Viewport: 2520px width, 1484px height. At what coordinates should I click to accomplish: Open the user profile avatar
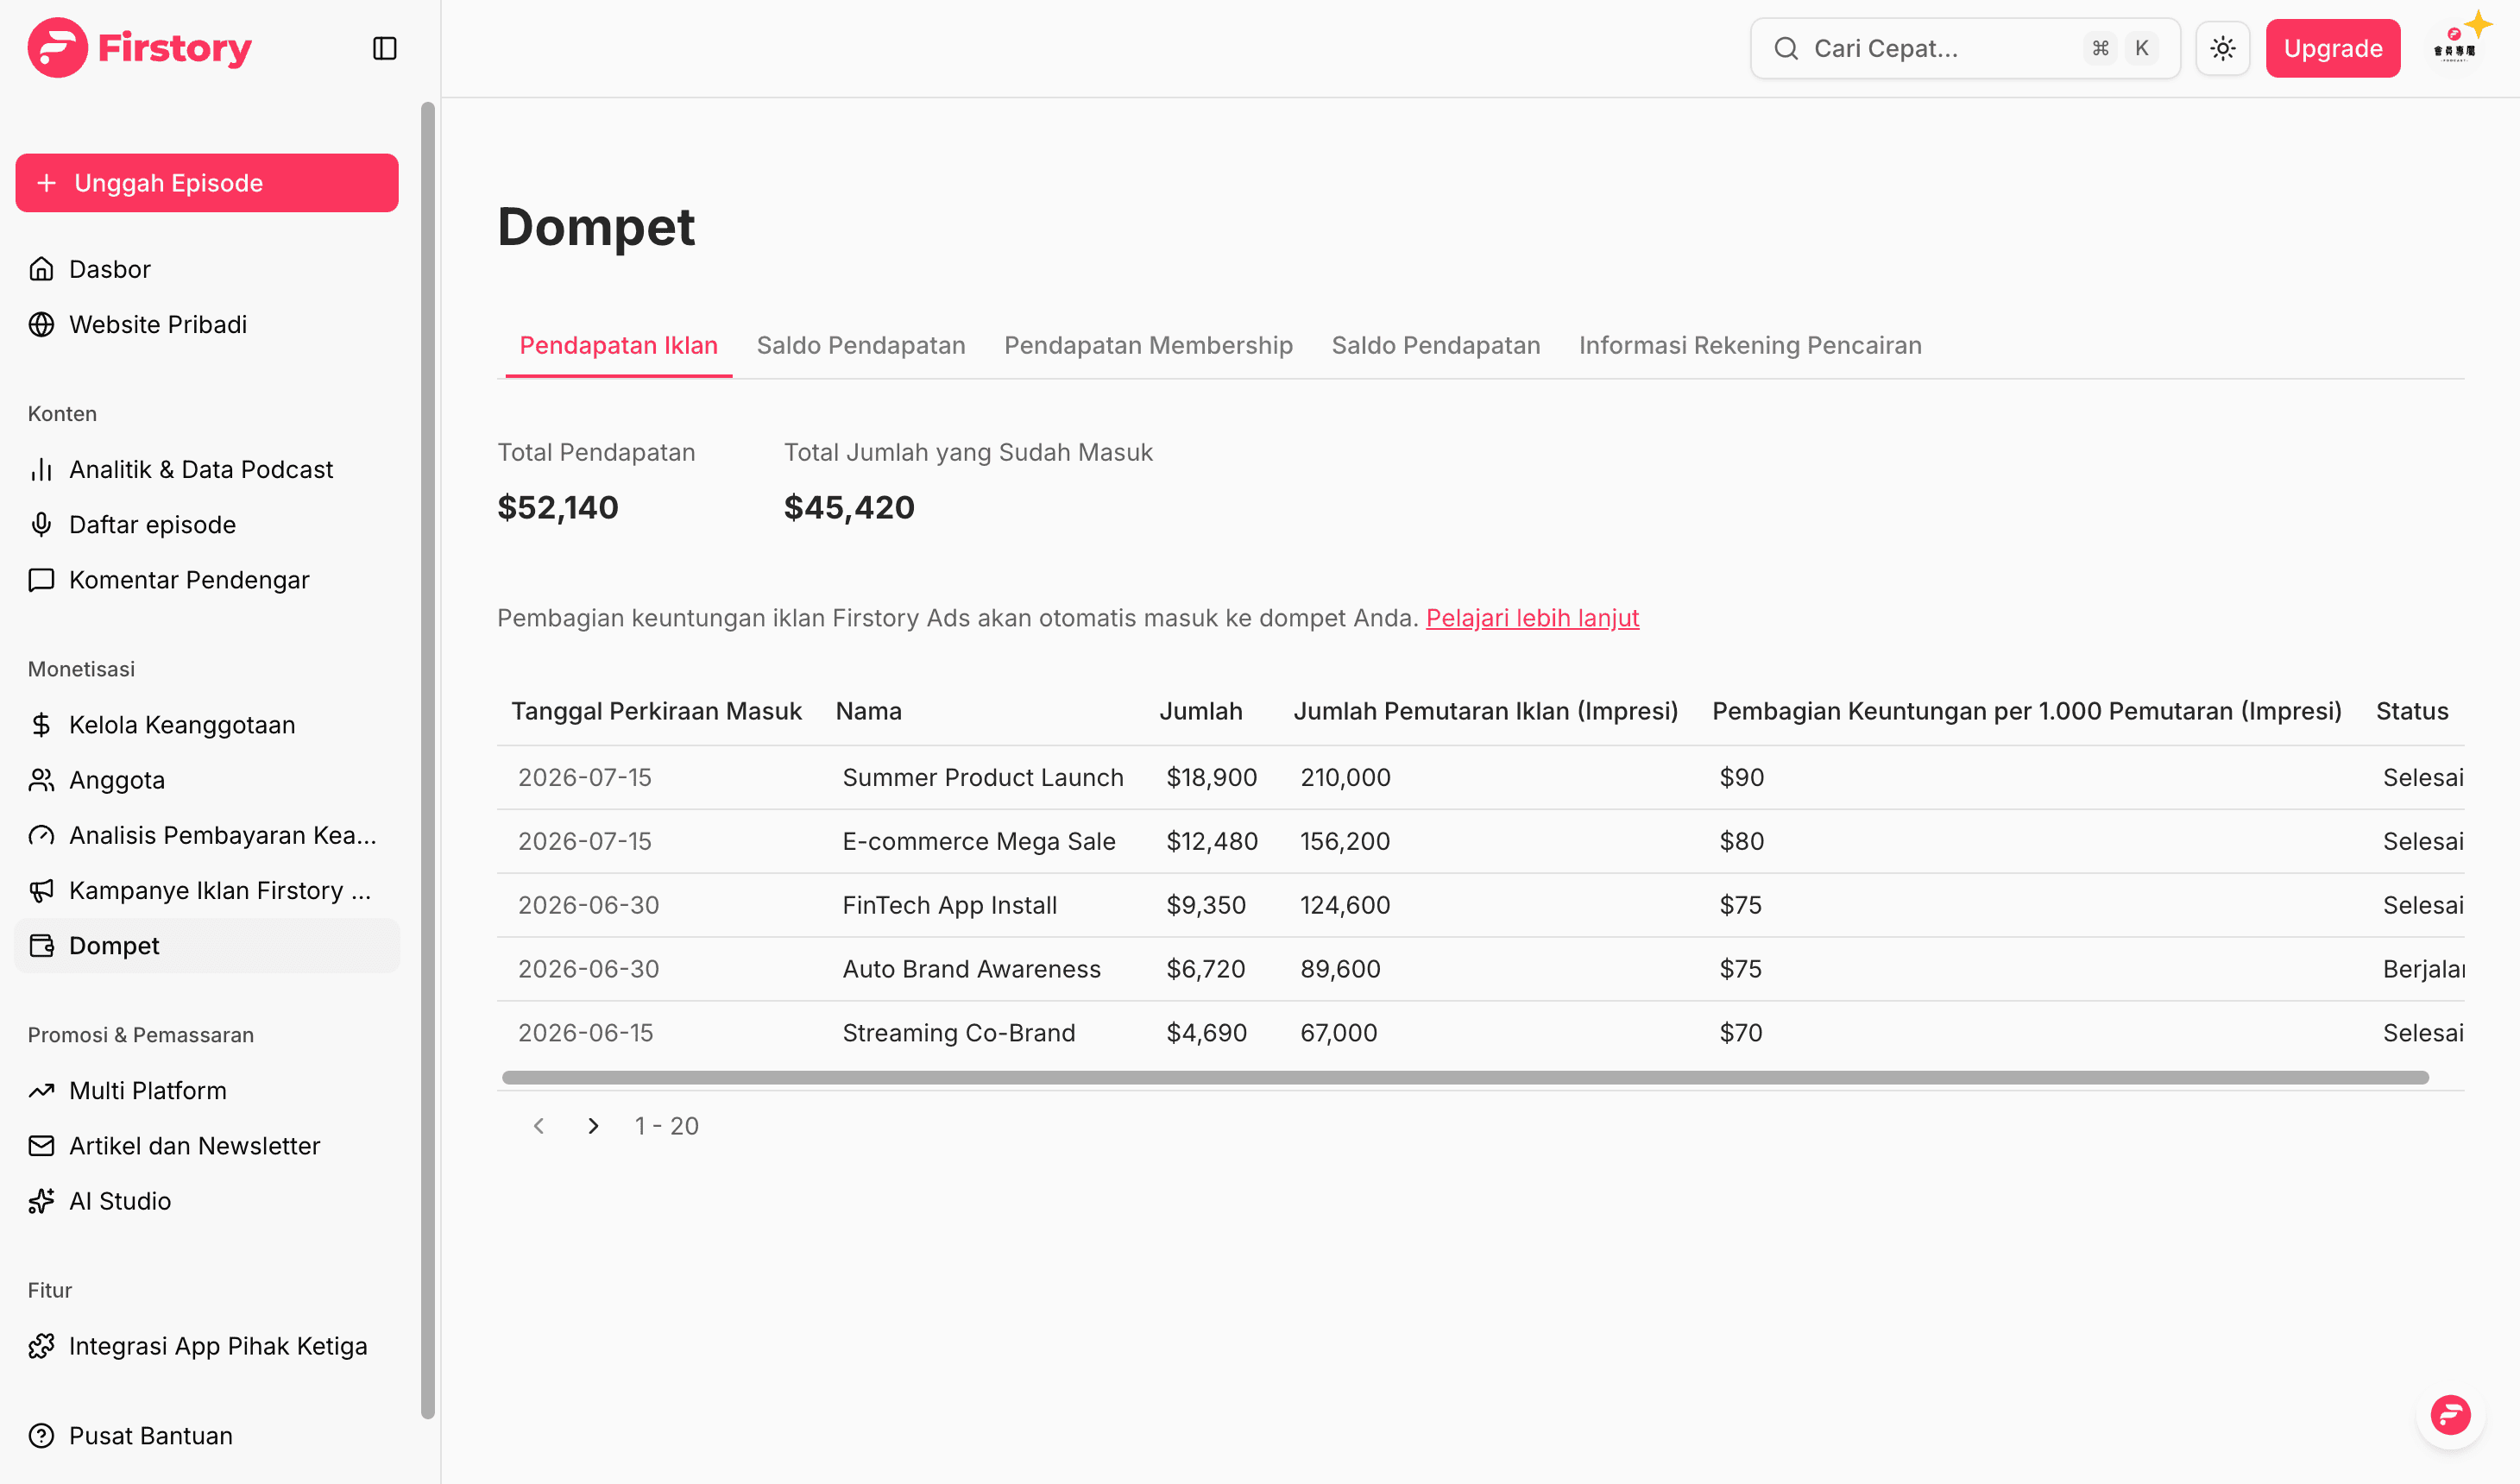click(x=2455, y=48)
